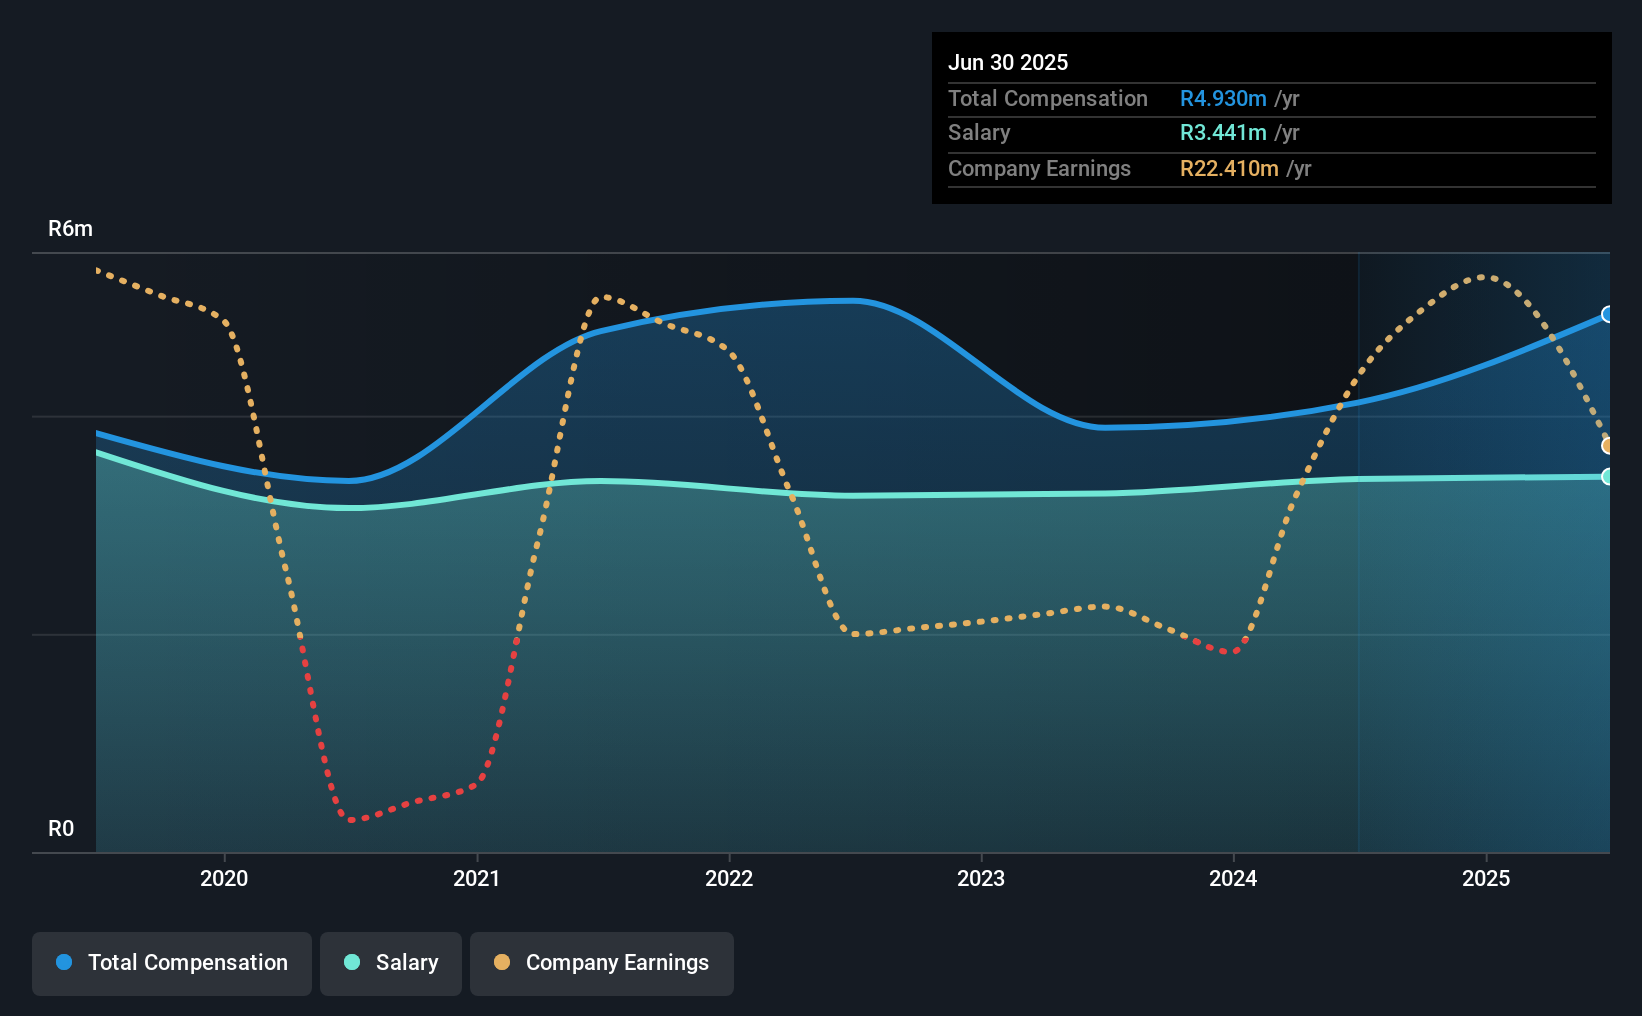
Task: Select the Salary endpoint marker
Action: tap(1608, 477)
